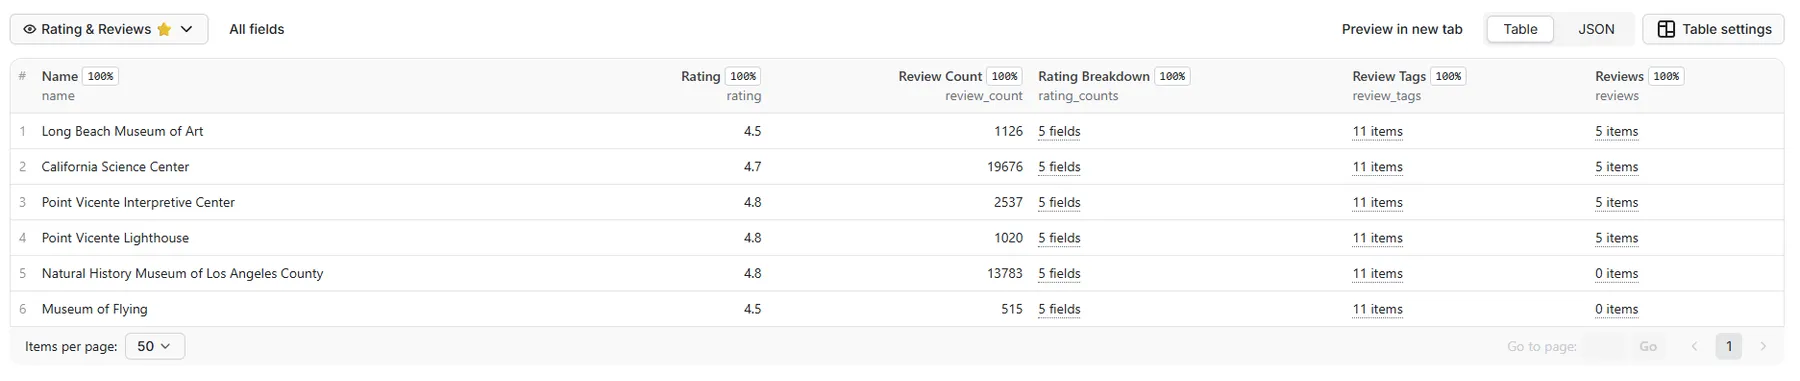Click review count 13783
The height and width of the screenshot is (381, 1800).
click(1004, 273)
